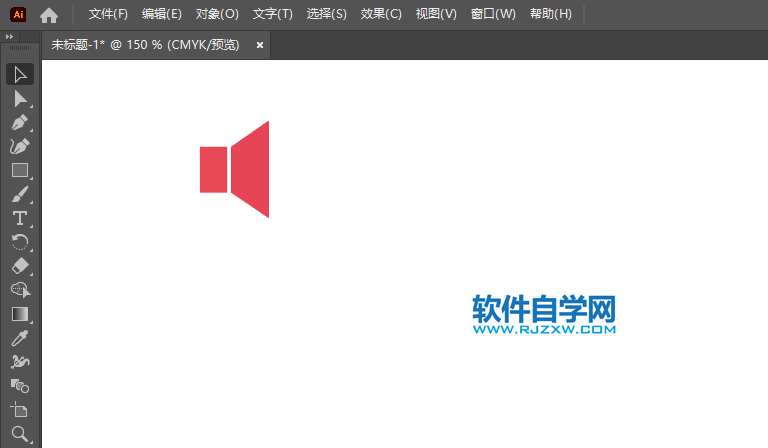Select the Pen tool
768x448 pixels.
pyautogui.click(x=20, y=122)
